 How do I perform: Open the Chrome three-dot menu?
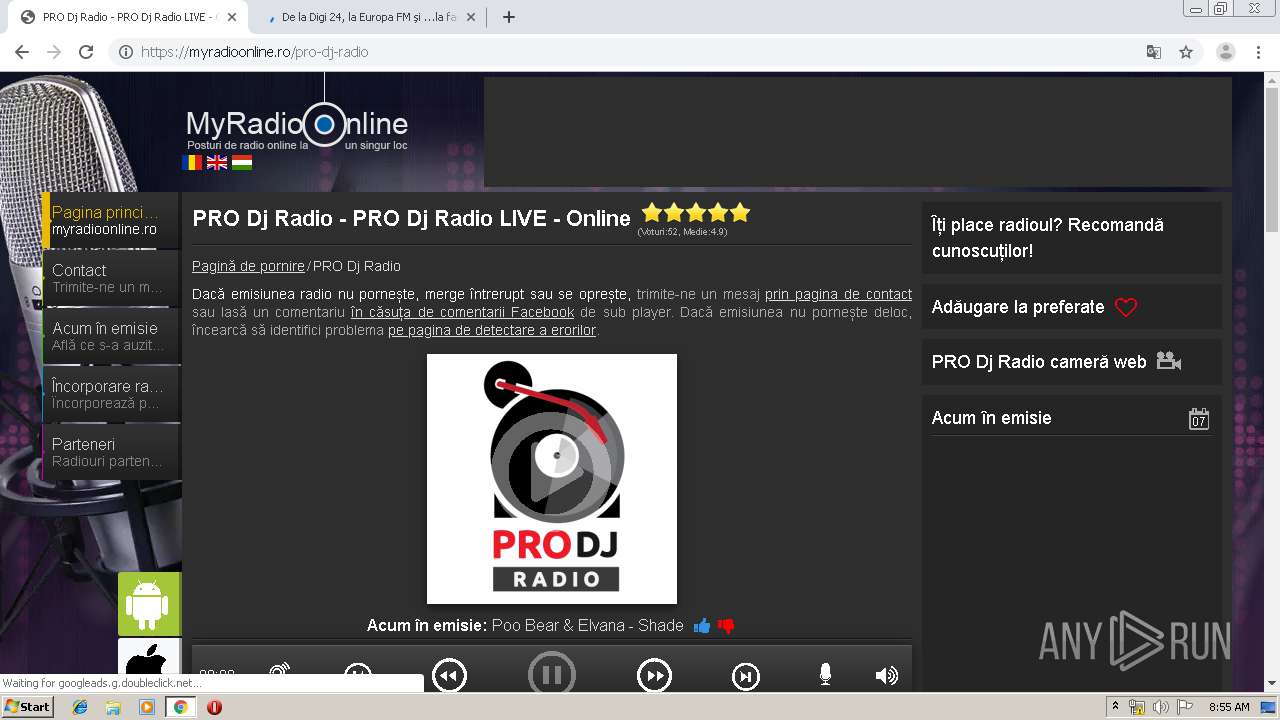1259,52
